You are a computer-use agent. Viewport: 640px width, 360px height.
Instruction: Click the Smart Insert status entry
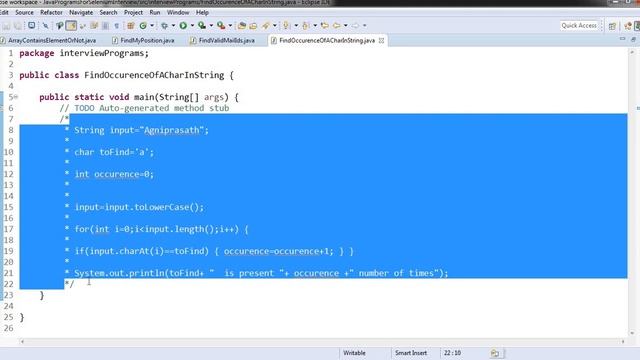click(x=411, y=353)
